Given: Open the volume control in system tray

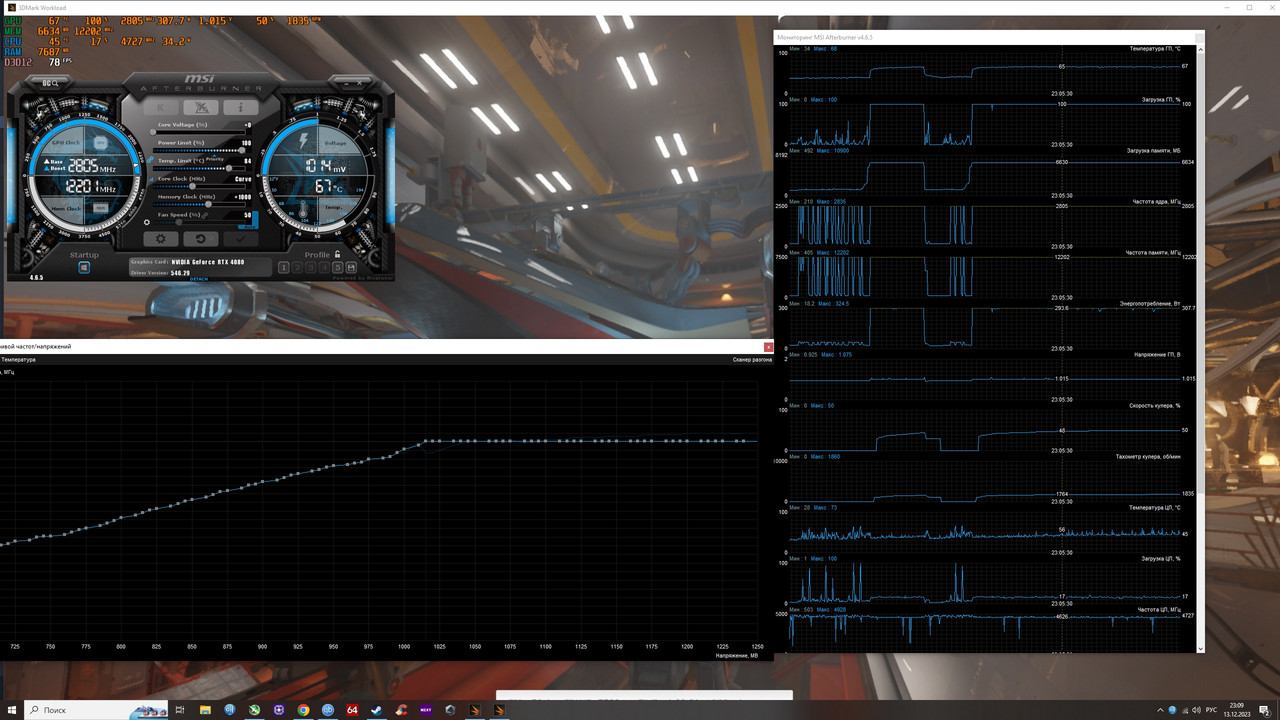Looking at the screenshot, I should point(1195,710).
